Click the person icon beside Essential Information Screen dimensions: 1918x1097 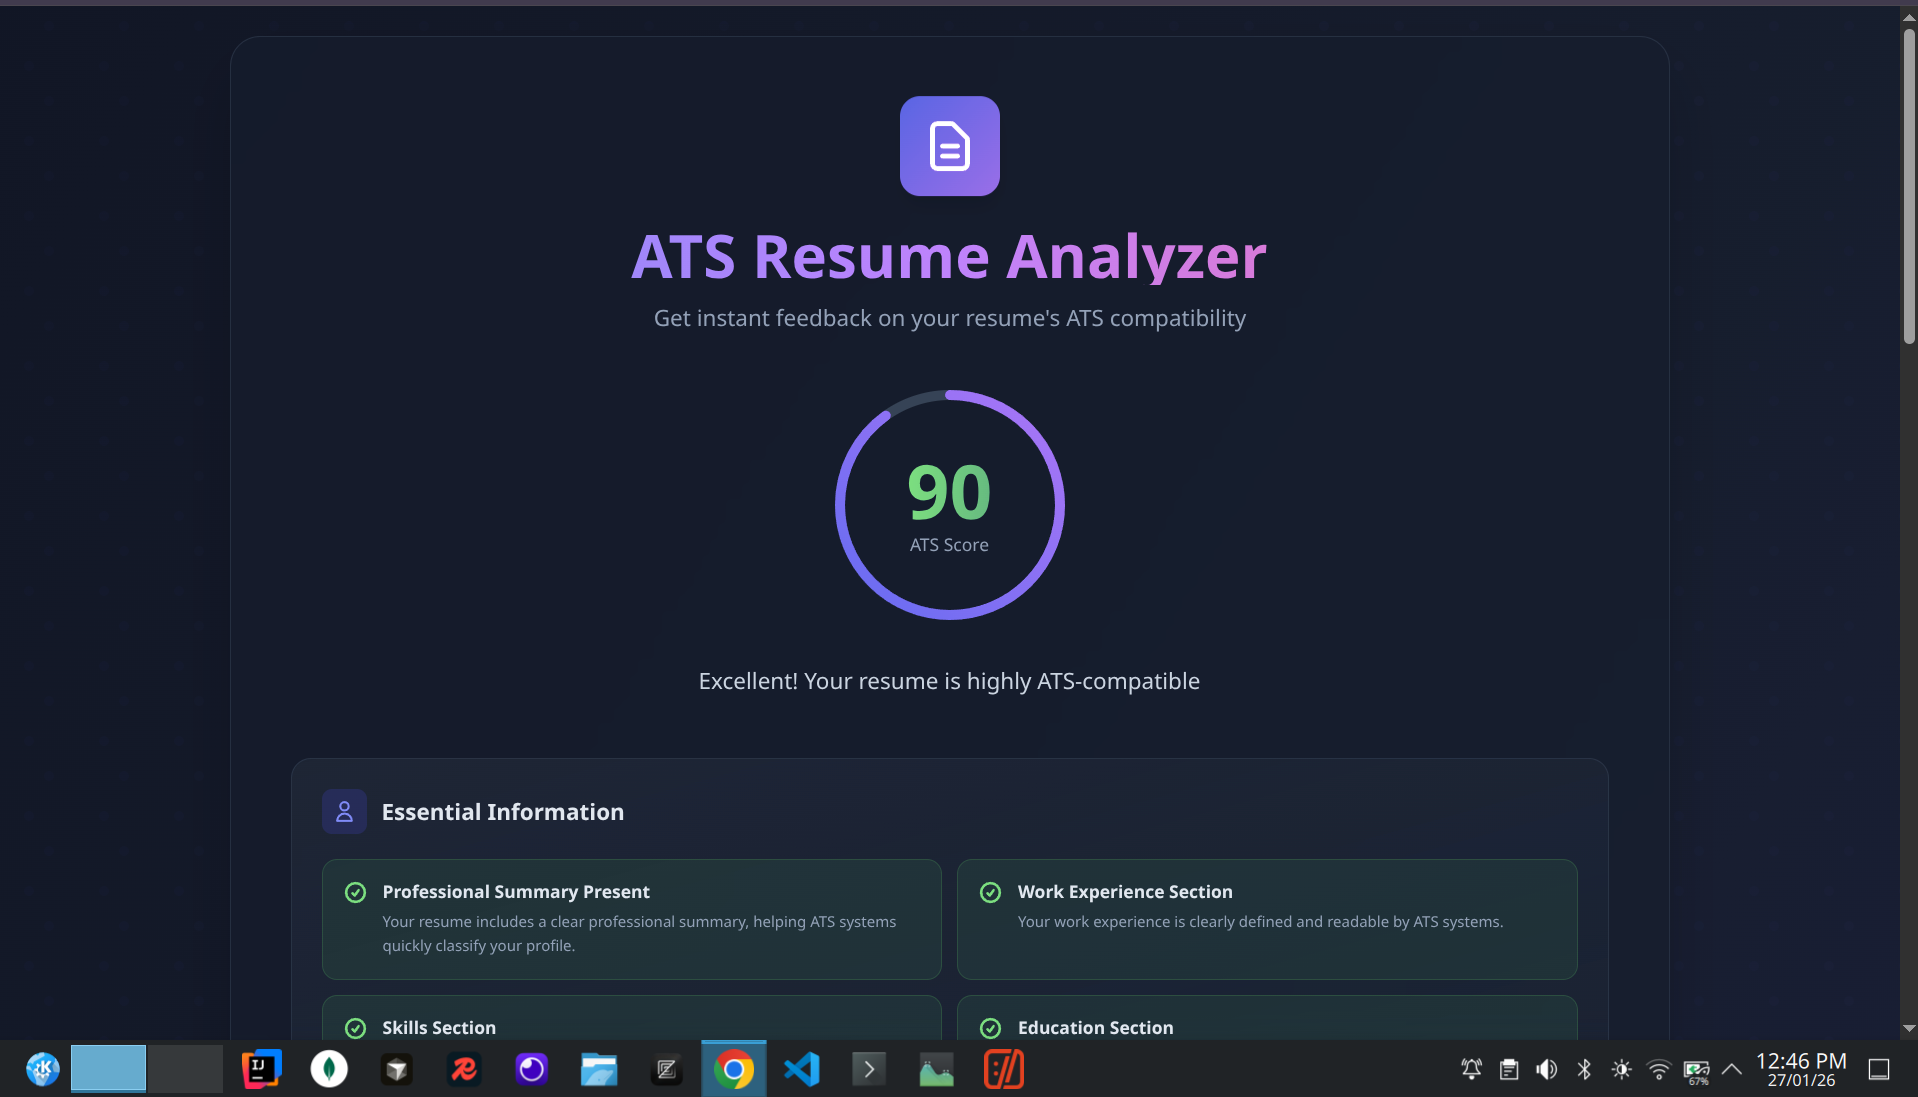click(x=344, y=811)
